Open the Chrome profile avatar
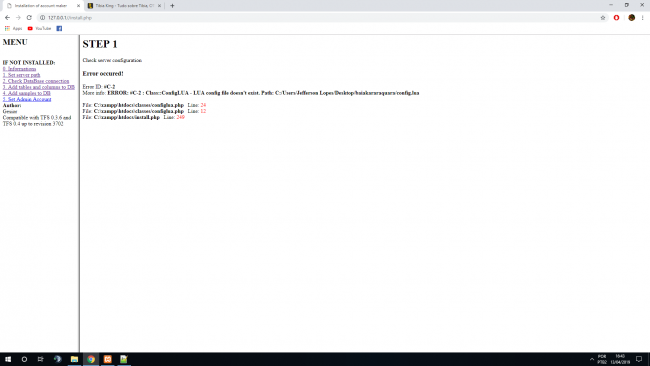 coord(631,17)
